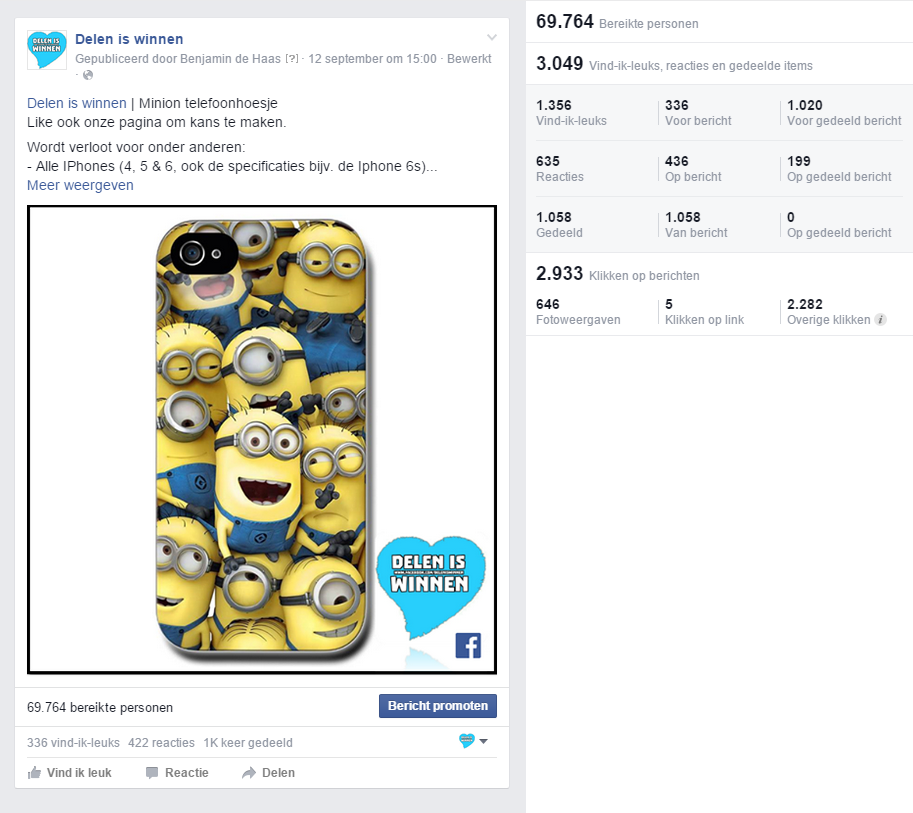The height and width of the screenshot is (813, 913).
Task: Click the thumbs-up Vind ik leuk icon
Action: click(x=34, y=773)
